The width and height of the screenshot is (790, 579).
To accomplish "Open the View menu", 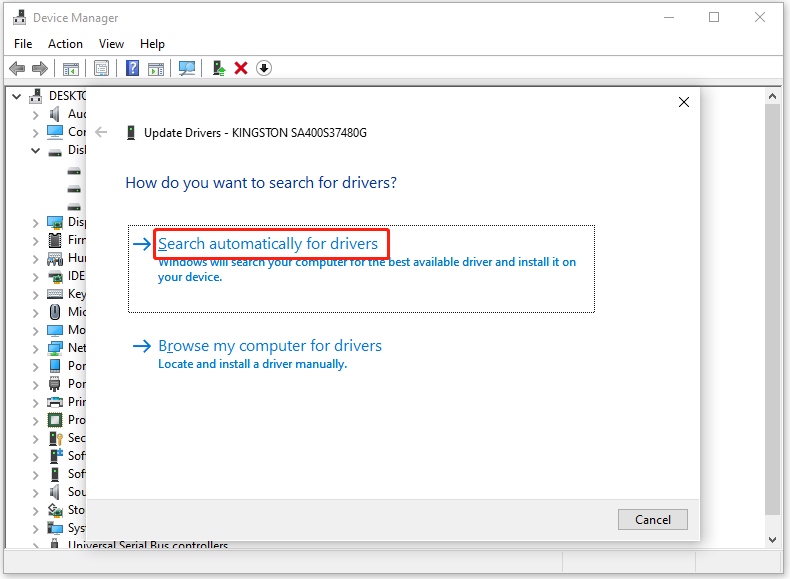I will pos(111,44).
